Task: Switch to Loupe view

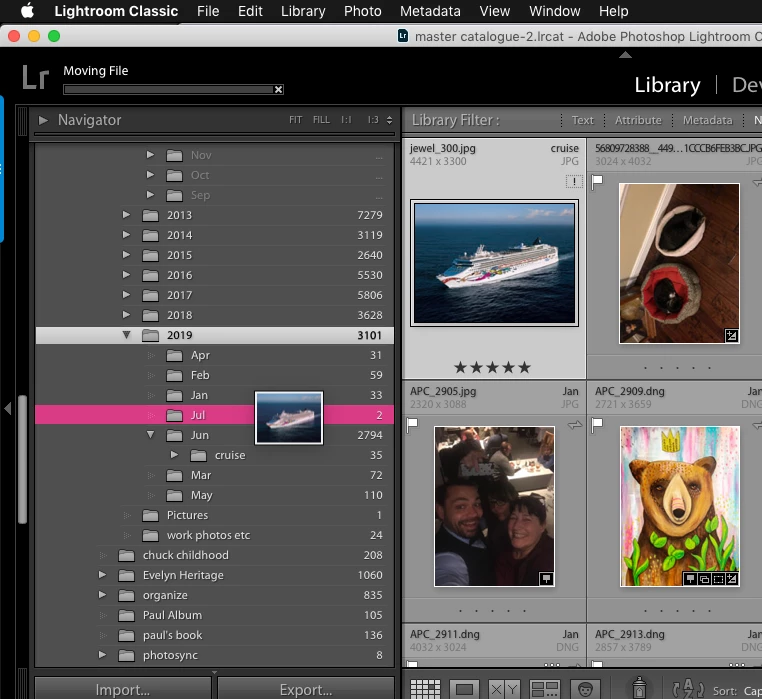Action: tap(464, 689)
